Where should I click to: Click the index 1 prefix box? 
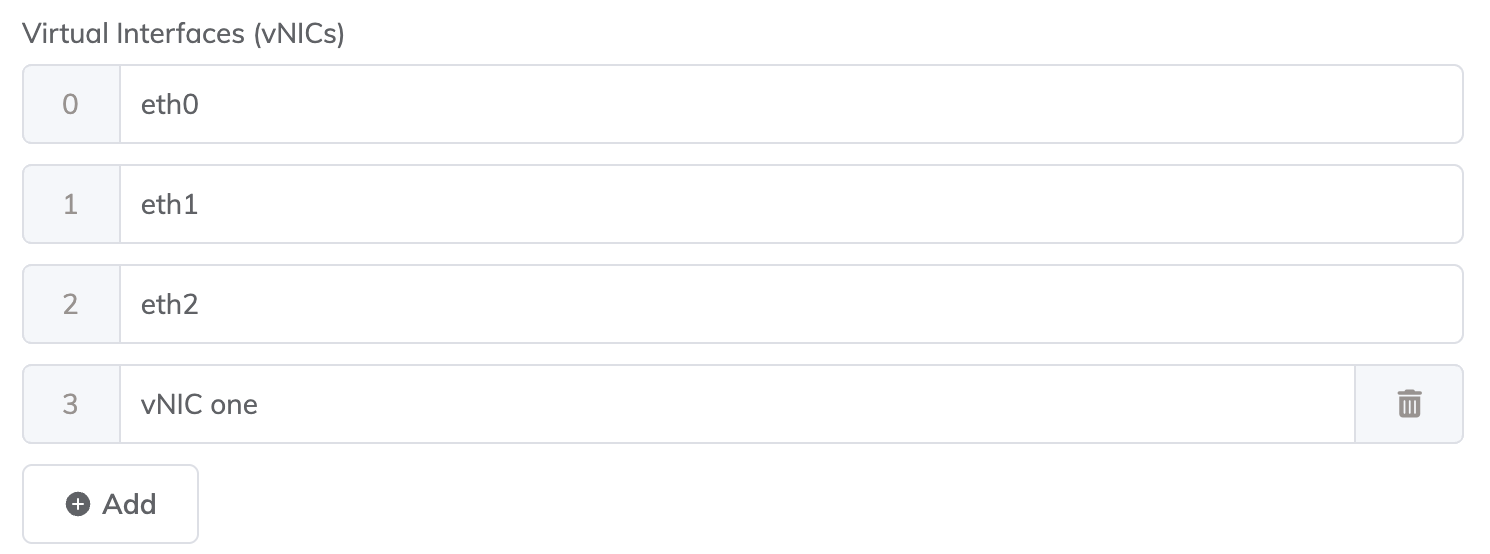click(70, 204)
